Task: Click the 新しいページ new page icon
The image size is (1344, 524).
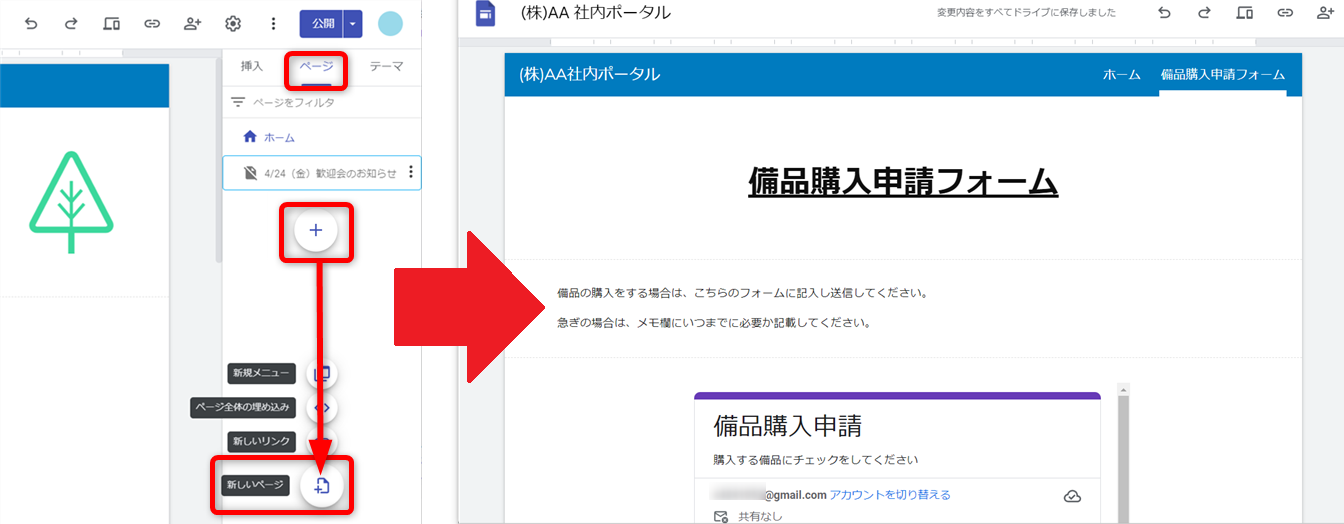Action: (x=322, y=486)
